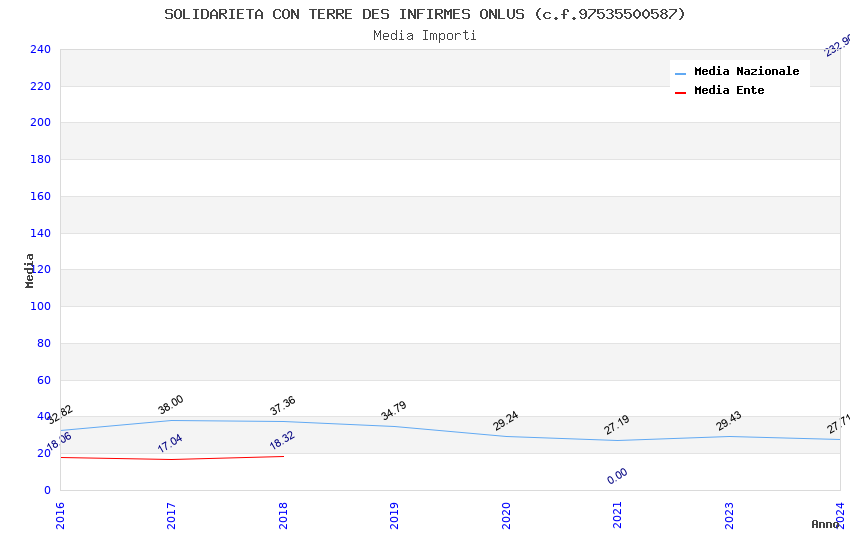Viewport: 850px width, 550px height.
Task: Click the vertical Media axis title
Action: pyautogui.click(x=29, y=271)
